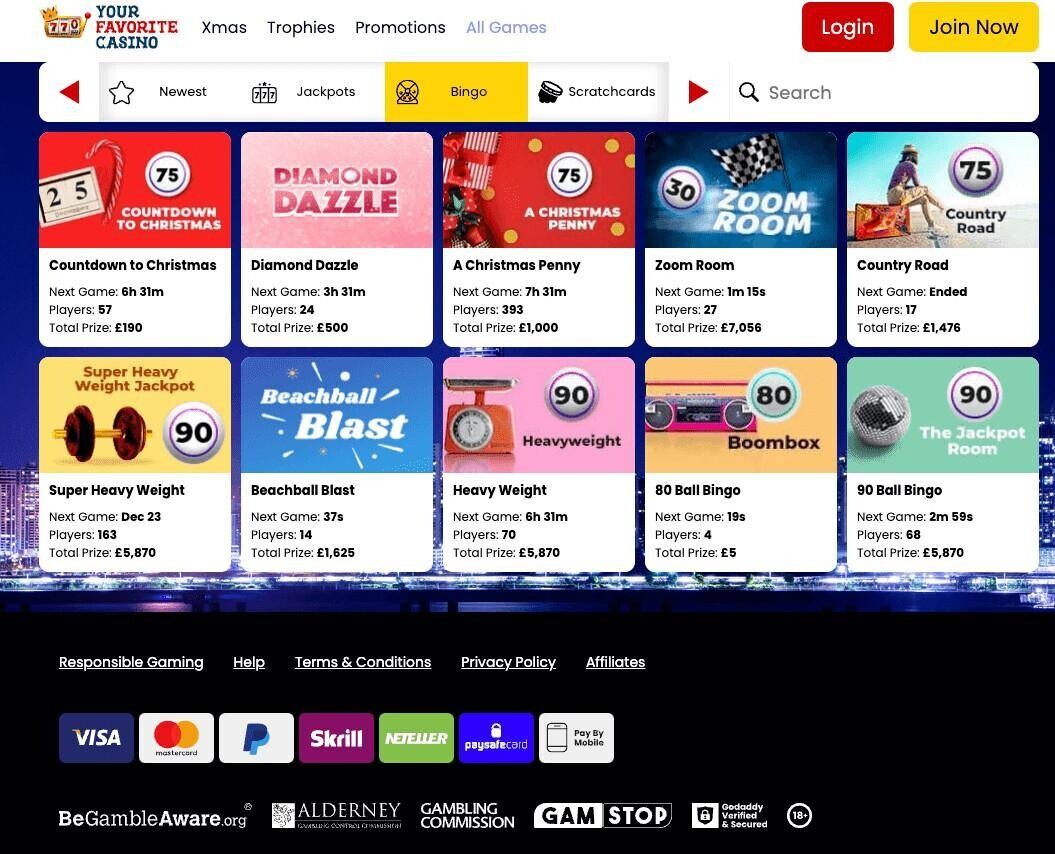Select the Bingo category tab
This screenshot has width=1055, height=854.
[x=456, y=92]
